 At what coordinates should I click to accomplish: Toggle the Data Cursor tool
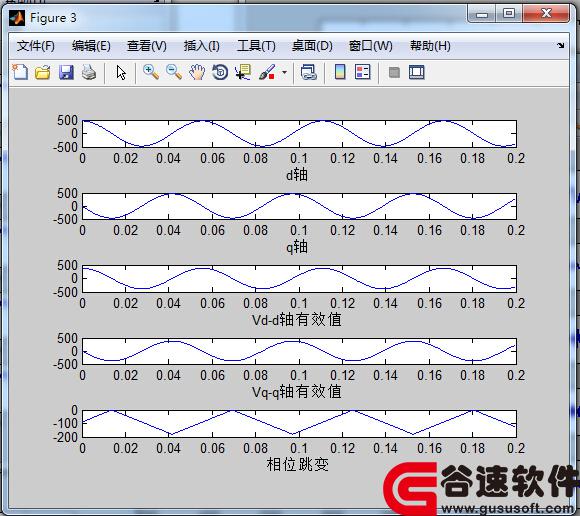point(243,72)
